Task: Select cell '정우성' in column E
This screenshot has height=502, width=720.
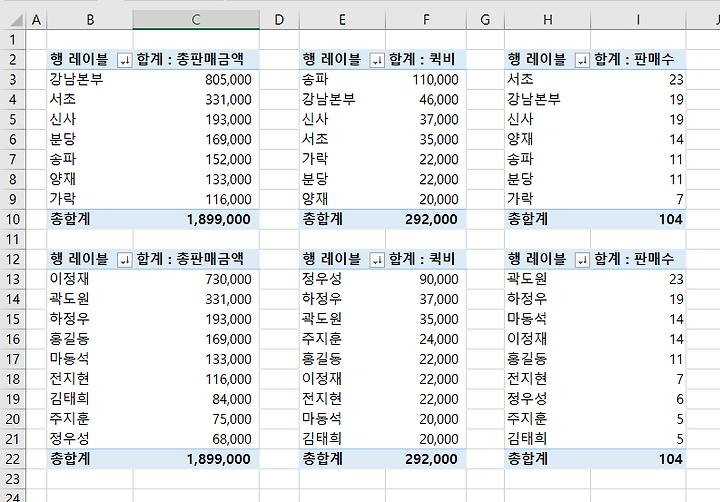Action: coord(342,279)
